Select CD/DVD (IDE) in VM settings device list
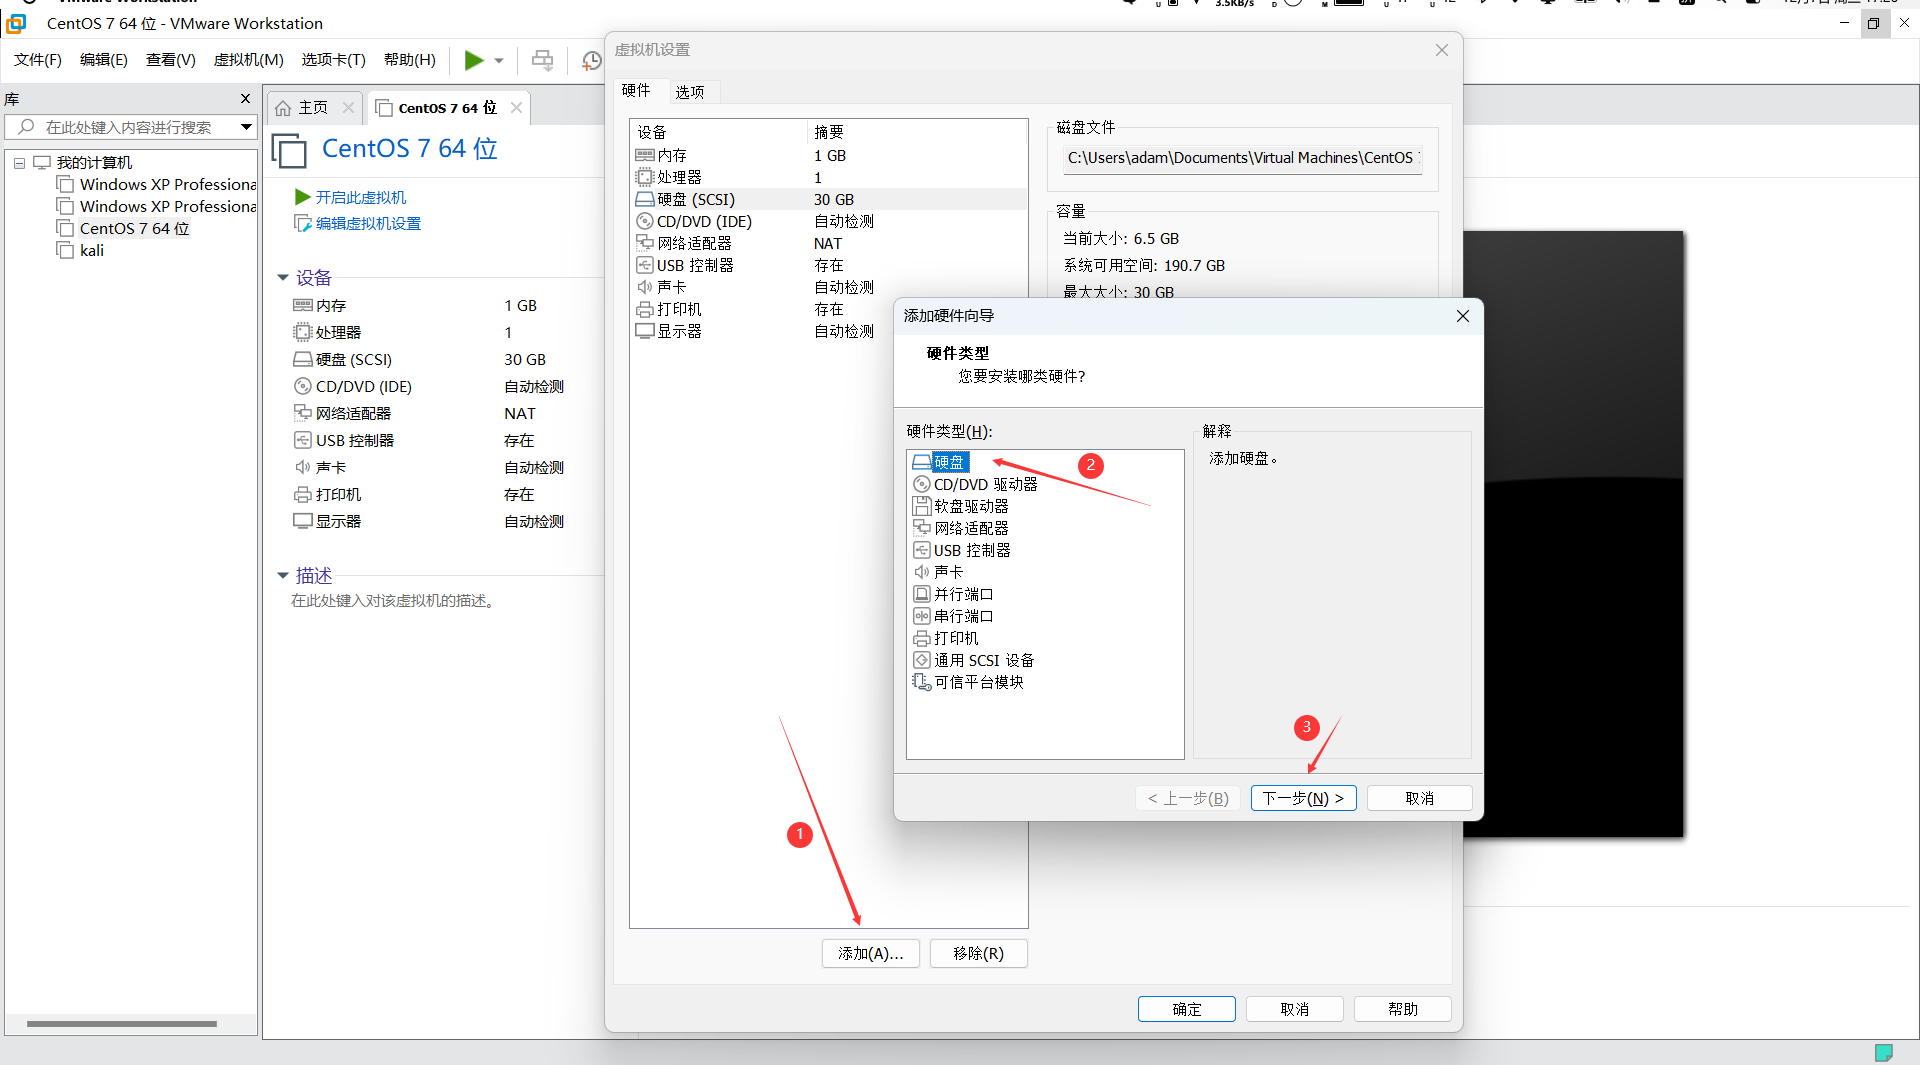This screenshot has width=1920, height=1065. (x=828, y=221)
